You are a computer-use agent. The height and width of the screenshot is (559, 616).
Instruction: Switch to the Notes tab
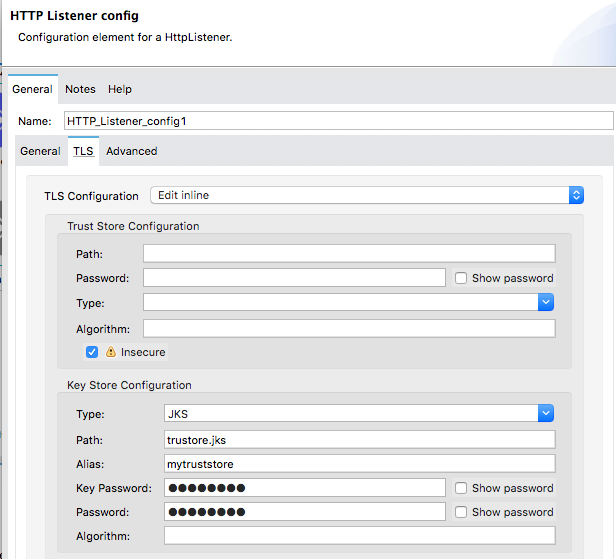[80, 89]
